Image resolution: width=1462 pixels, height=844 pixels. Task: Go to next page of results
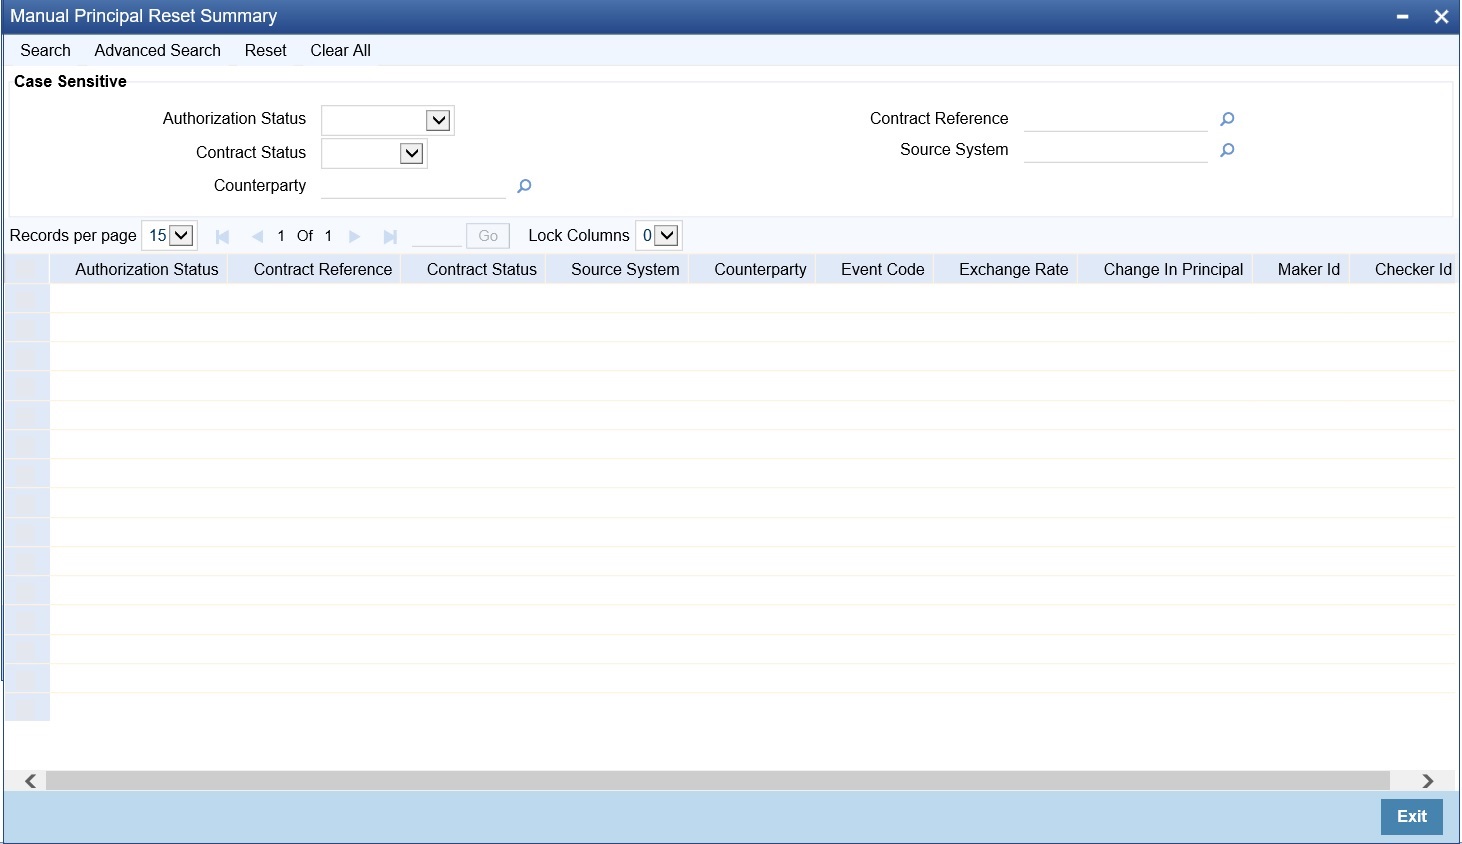(x=354, y=237)
